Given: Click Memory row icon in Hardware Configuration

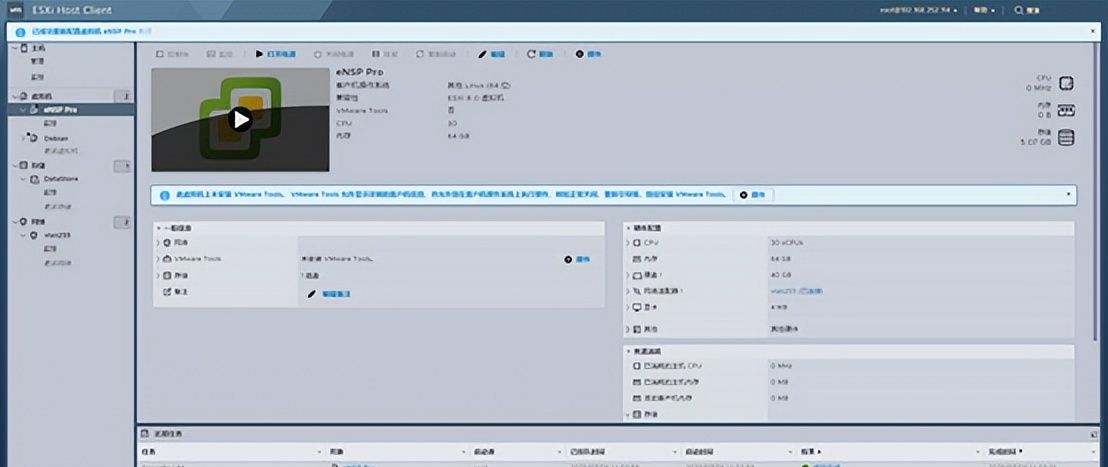Looking at the screenshot, I should point(637,259).
